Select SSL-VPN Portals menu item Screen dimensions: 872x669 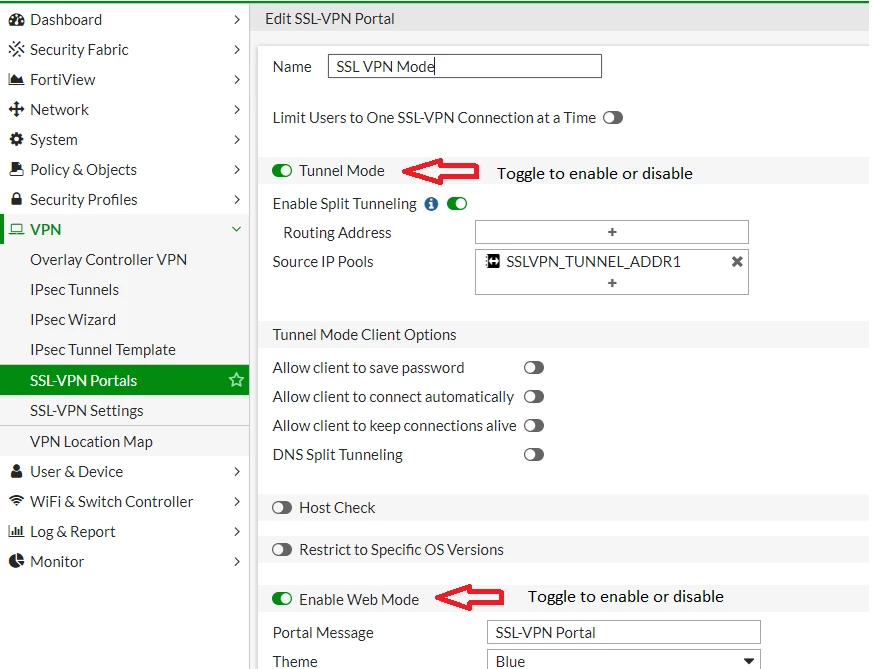125,380
